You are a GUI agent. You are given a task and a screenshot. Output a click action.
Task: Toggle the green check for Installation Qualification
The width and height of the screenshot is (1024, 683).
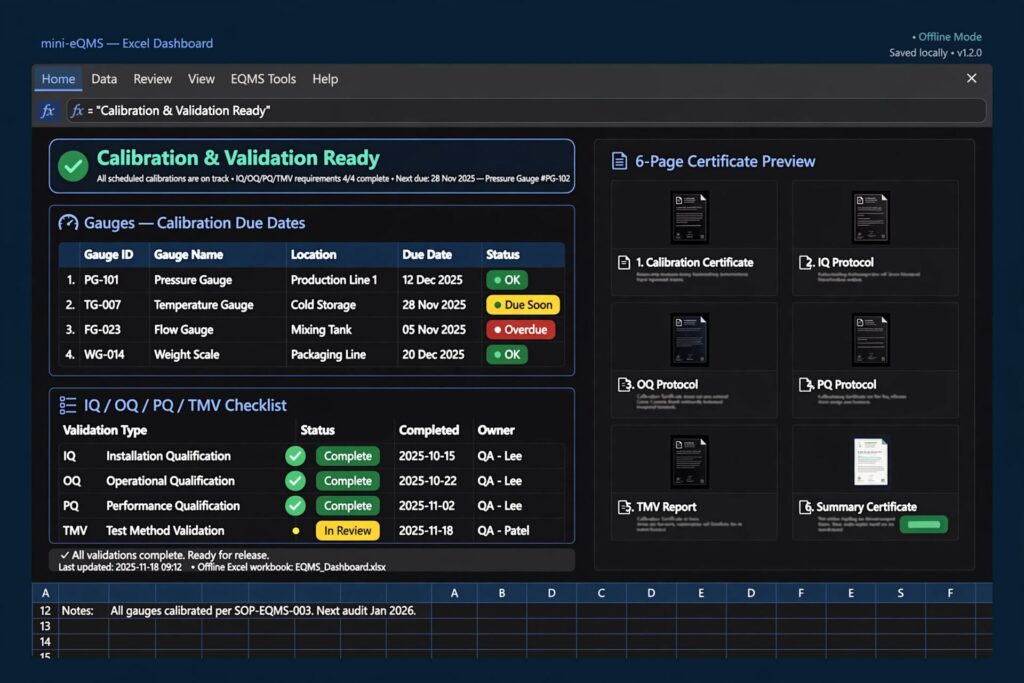[295, 456]
